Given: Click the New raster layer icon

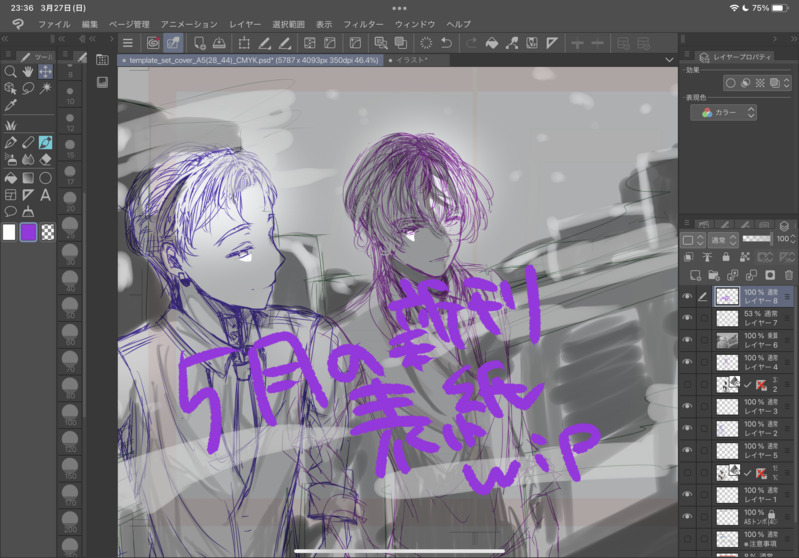Looking at the screenshot, I should pos(695,275).
